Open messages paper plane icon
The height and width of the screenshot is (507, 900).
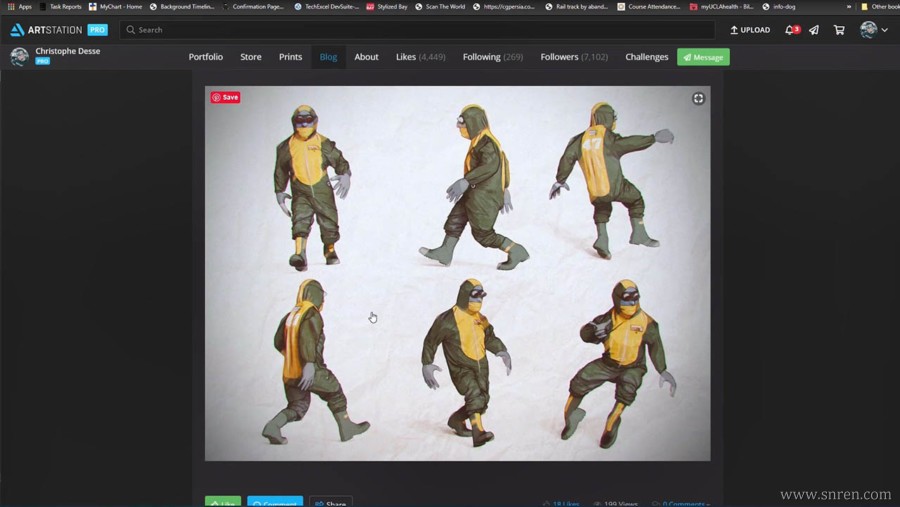point(814,30)
